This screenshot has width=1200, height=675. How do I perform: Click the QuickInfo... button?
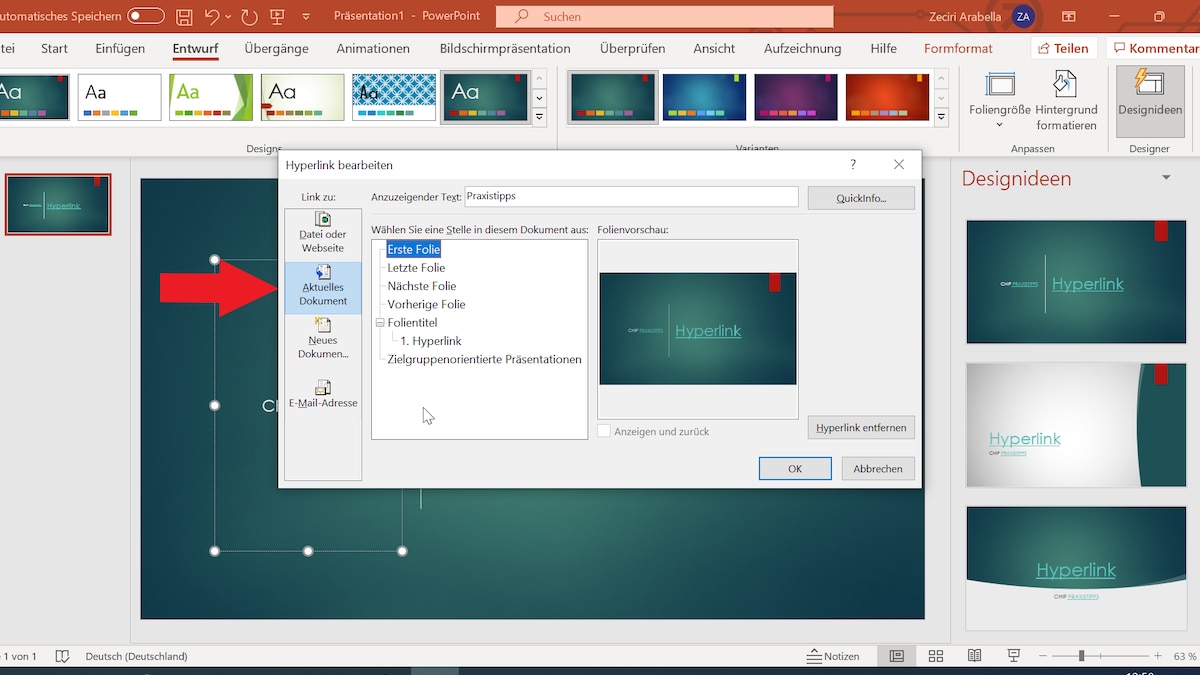coord(861,198)
